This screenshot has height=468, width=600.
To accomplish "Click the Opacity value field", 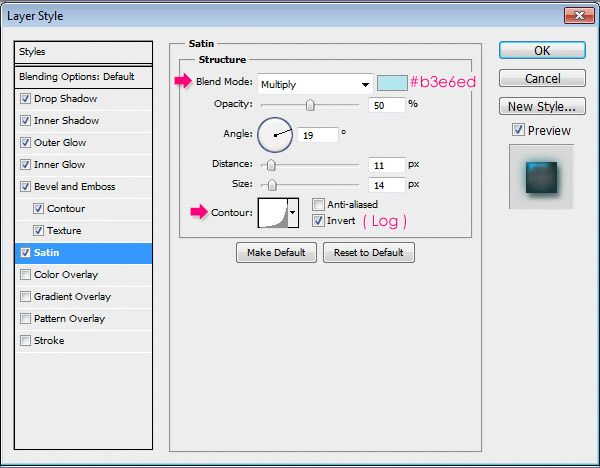I will click(x=386, y=105).
